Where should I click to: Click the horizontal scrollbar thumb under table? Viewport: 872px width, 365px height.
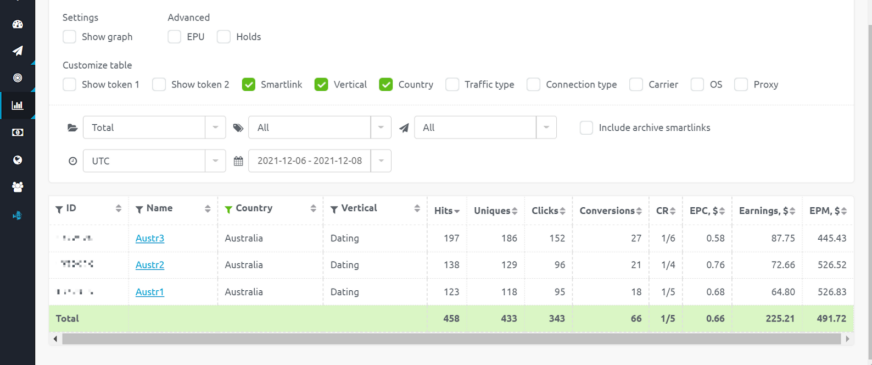[451, 338]
